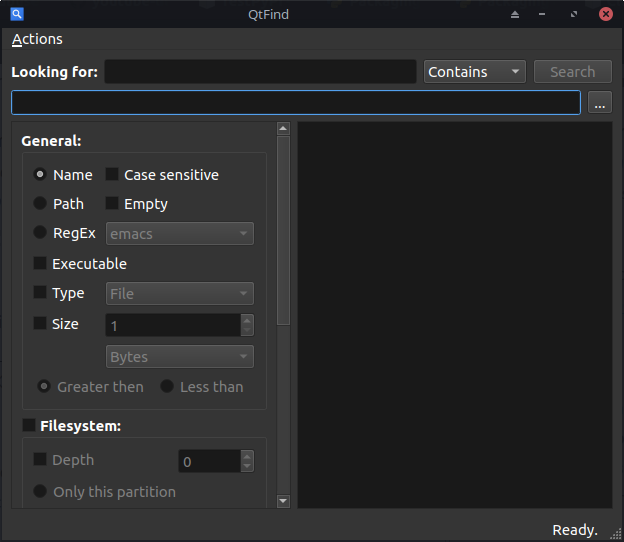The height and width of the screenshot is (542, 624).
Task: Open the emacs regex type dropdown
Action: (x=179, y=234)
